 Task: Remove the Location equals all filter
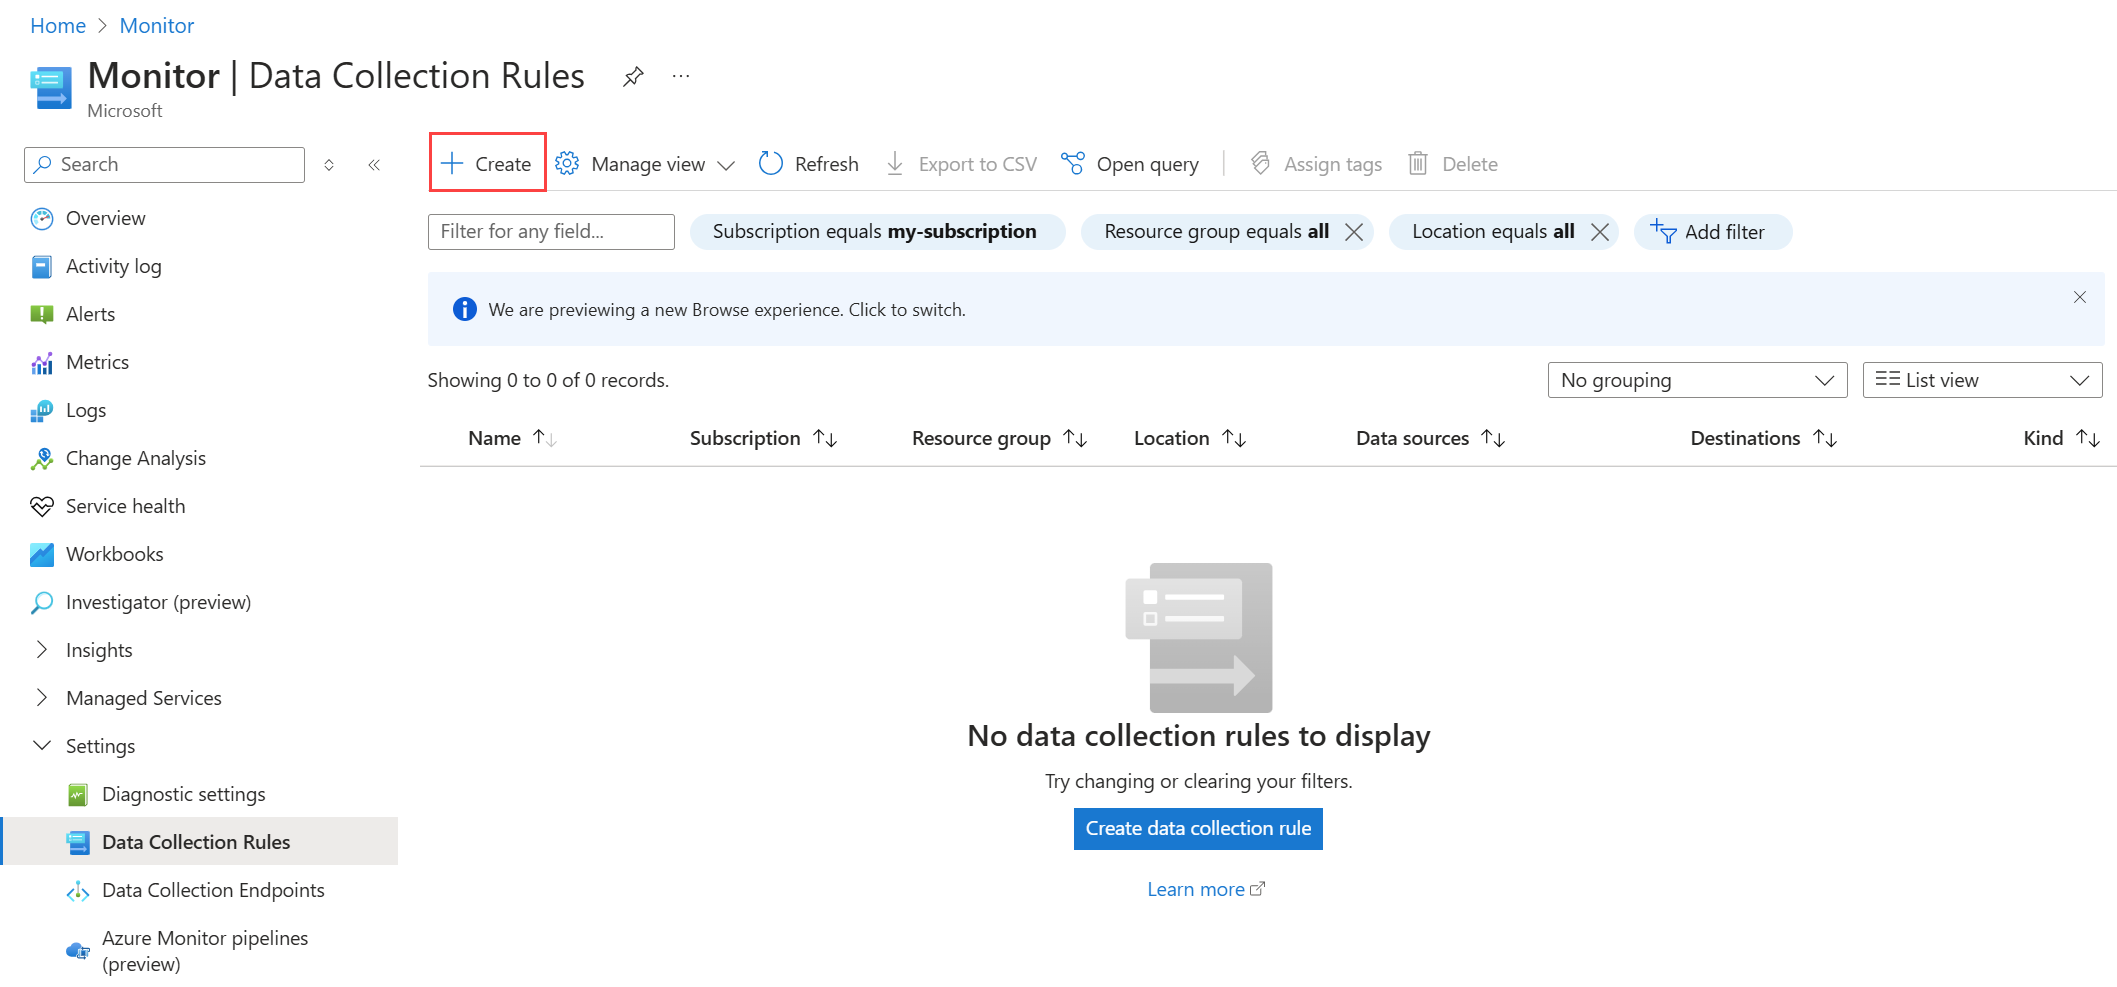click(1600, 232)
